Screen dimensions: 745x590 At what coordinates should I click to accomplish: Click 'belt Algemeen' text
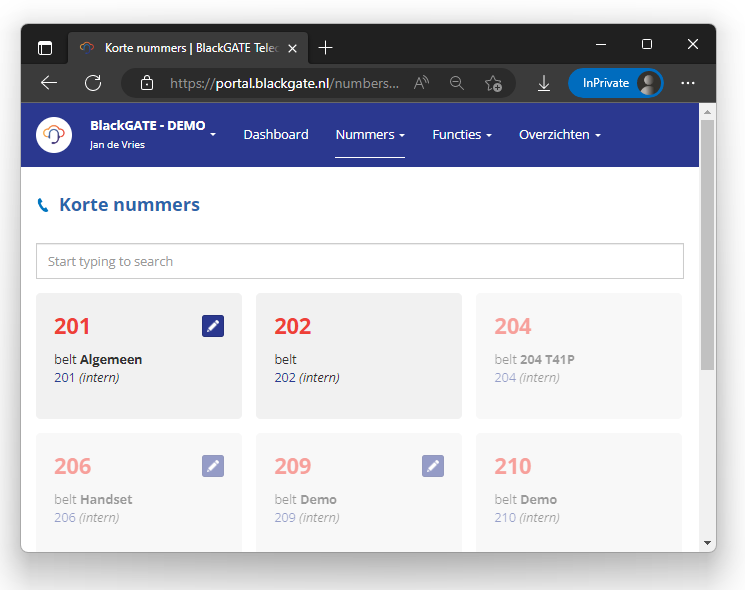tap(98, 360)
